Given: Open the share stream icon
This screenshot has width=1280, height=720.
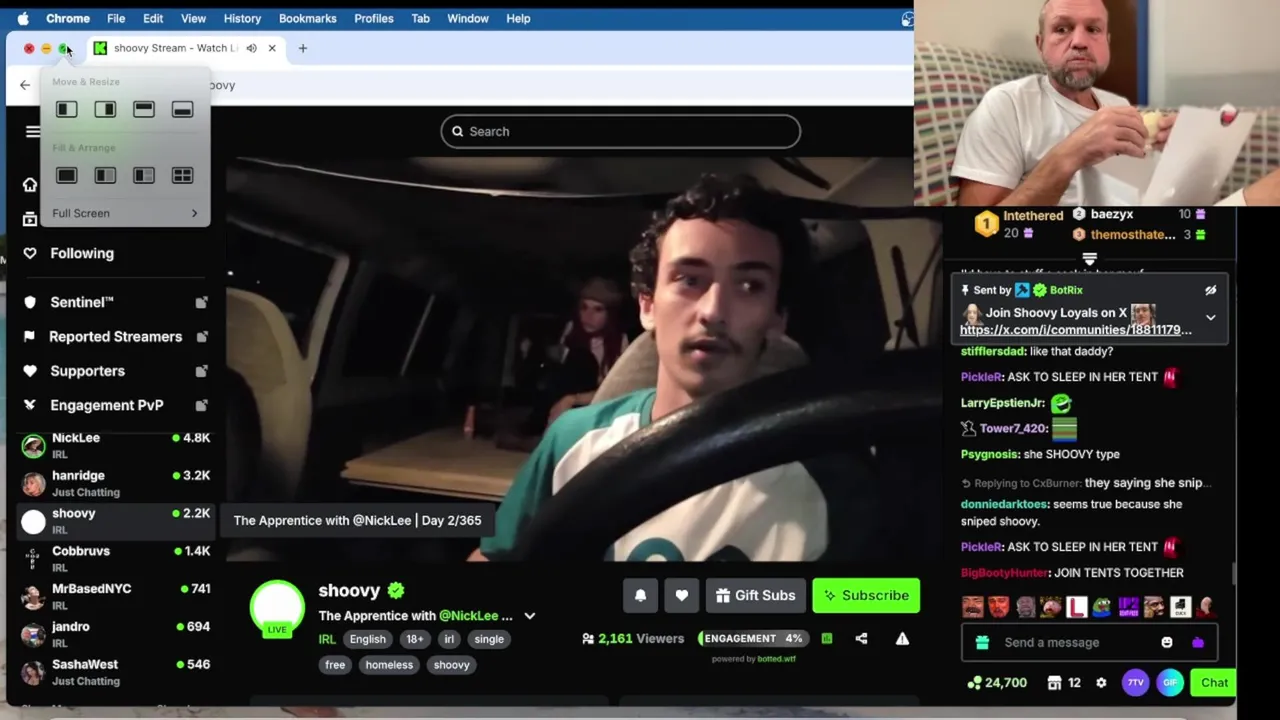Looking at the screenshot, I should pyautogui.click(x=861, y=638).
